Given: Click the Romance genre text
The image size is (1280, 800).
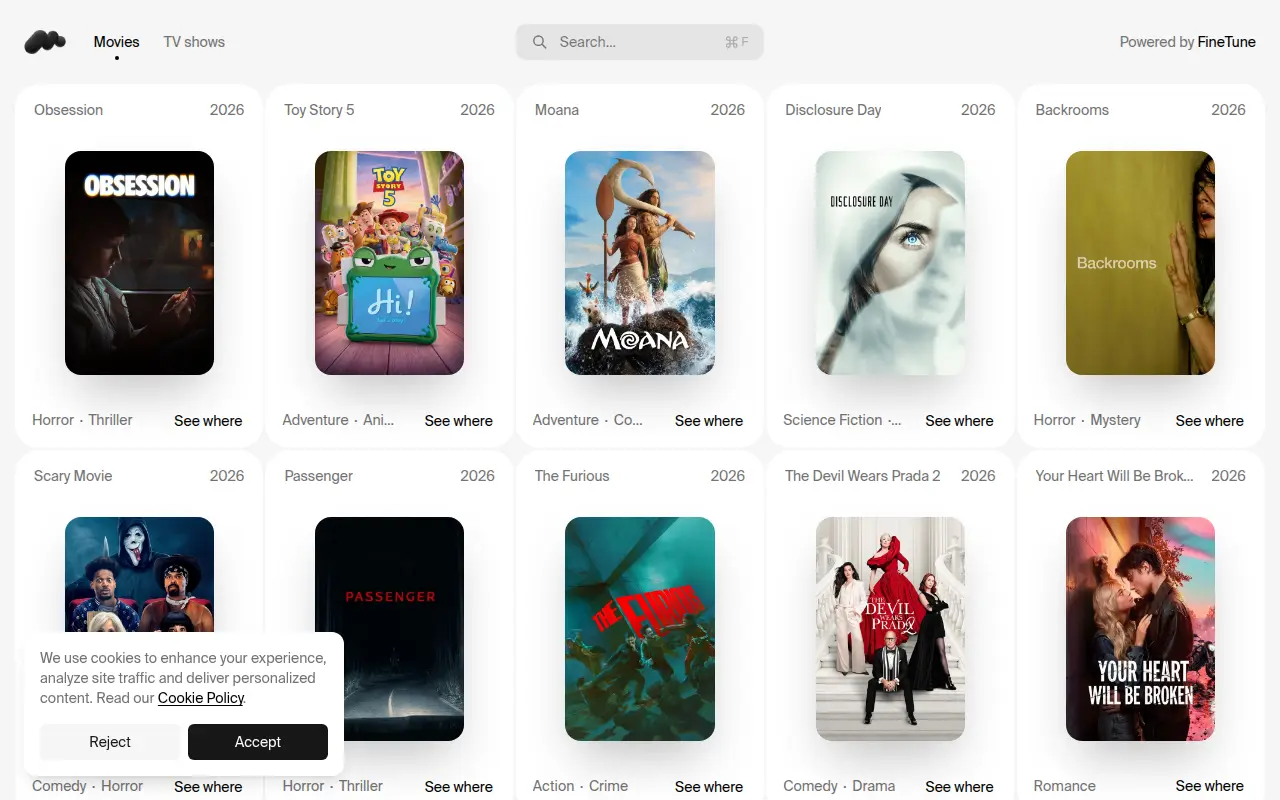Looking at the screenshot, I should (x=1064, y=786).
